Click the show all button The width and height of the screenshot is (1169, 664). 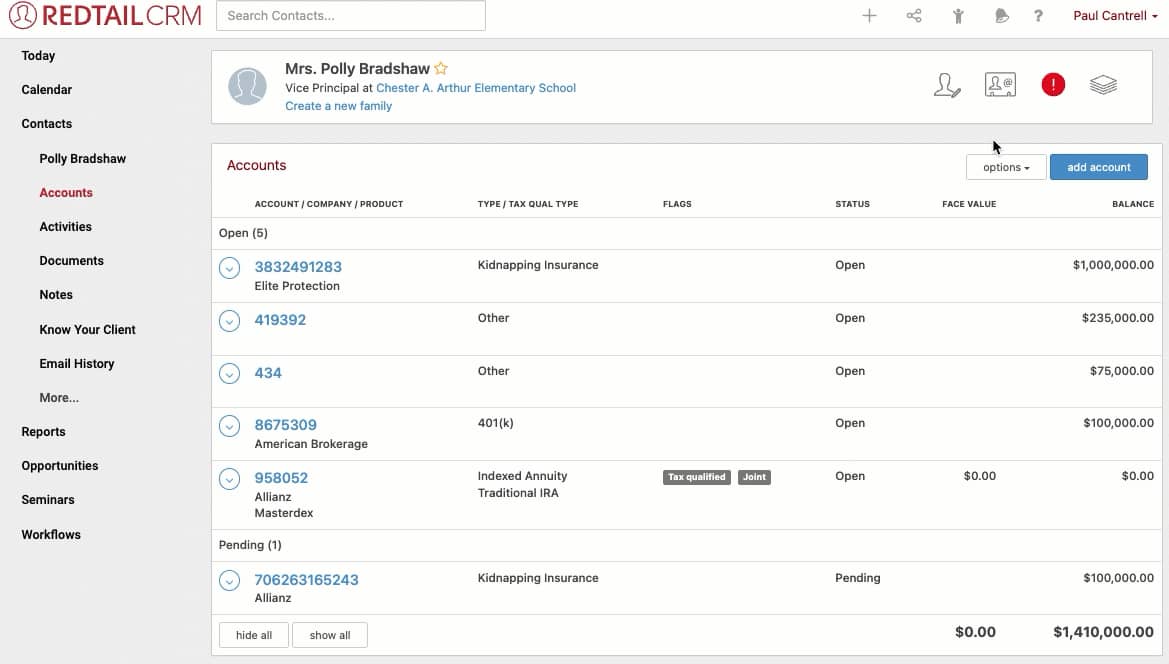click(330, 635)
